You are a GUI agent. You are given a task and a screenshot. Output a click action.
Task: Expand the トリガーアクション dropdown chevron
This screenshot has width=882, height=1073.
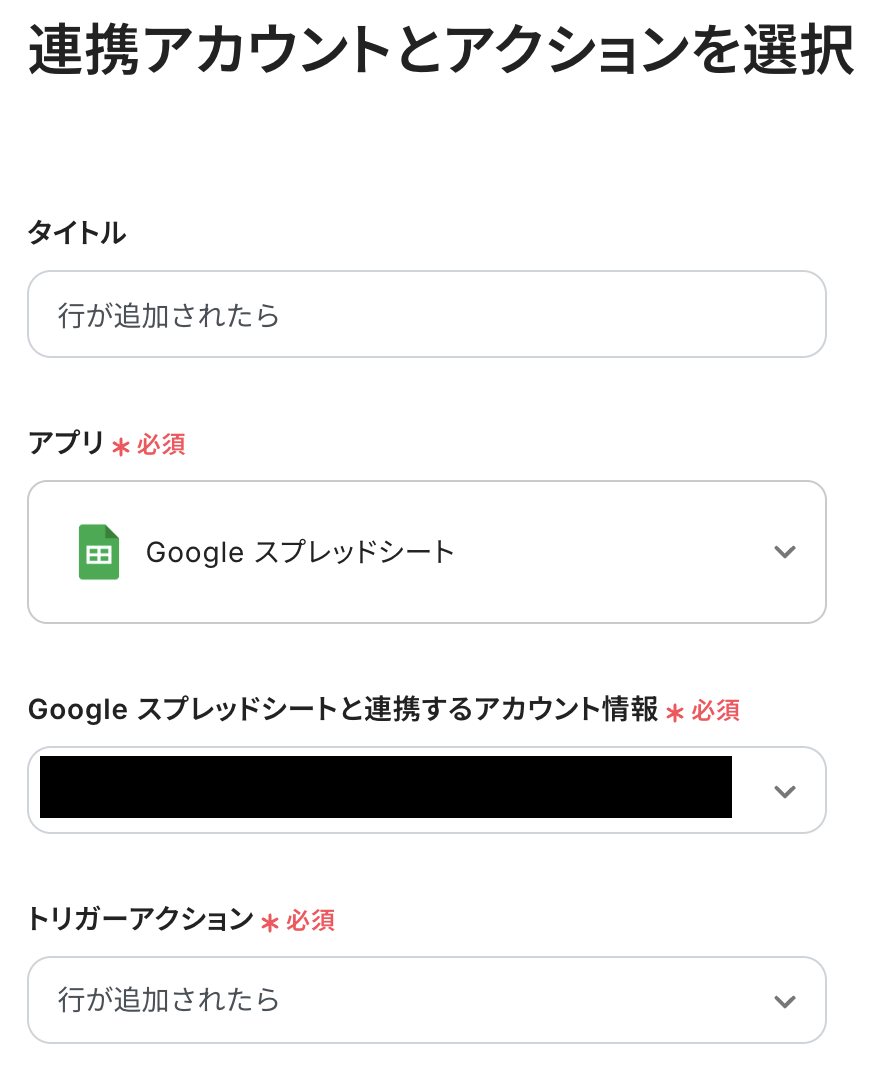point(785,1001)
